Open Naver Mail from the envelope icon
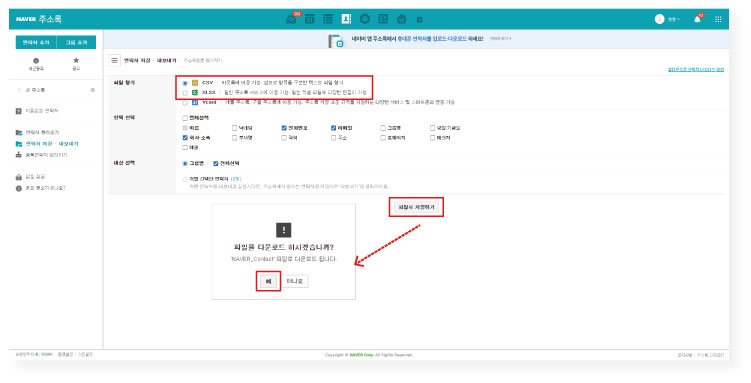Screen dimensions: 751x383 (291, 20)
